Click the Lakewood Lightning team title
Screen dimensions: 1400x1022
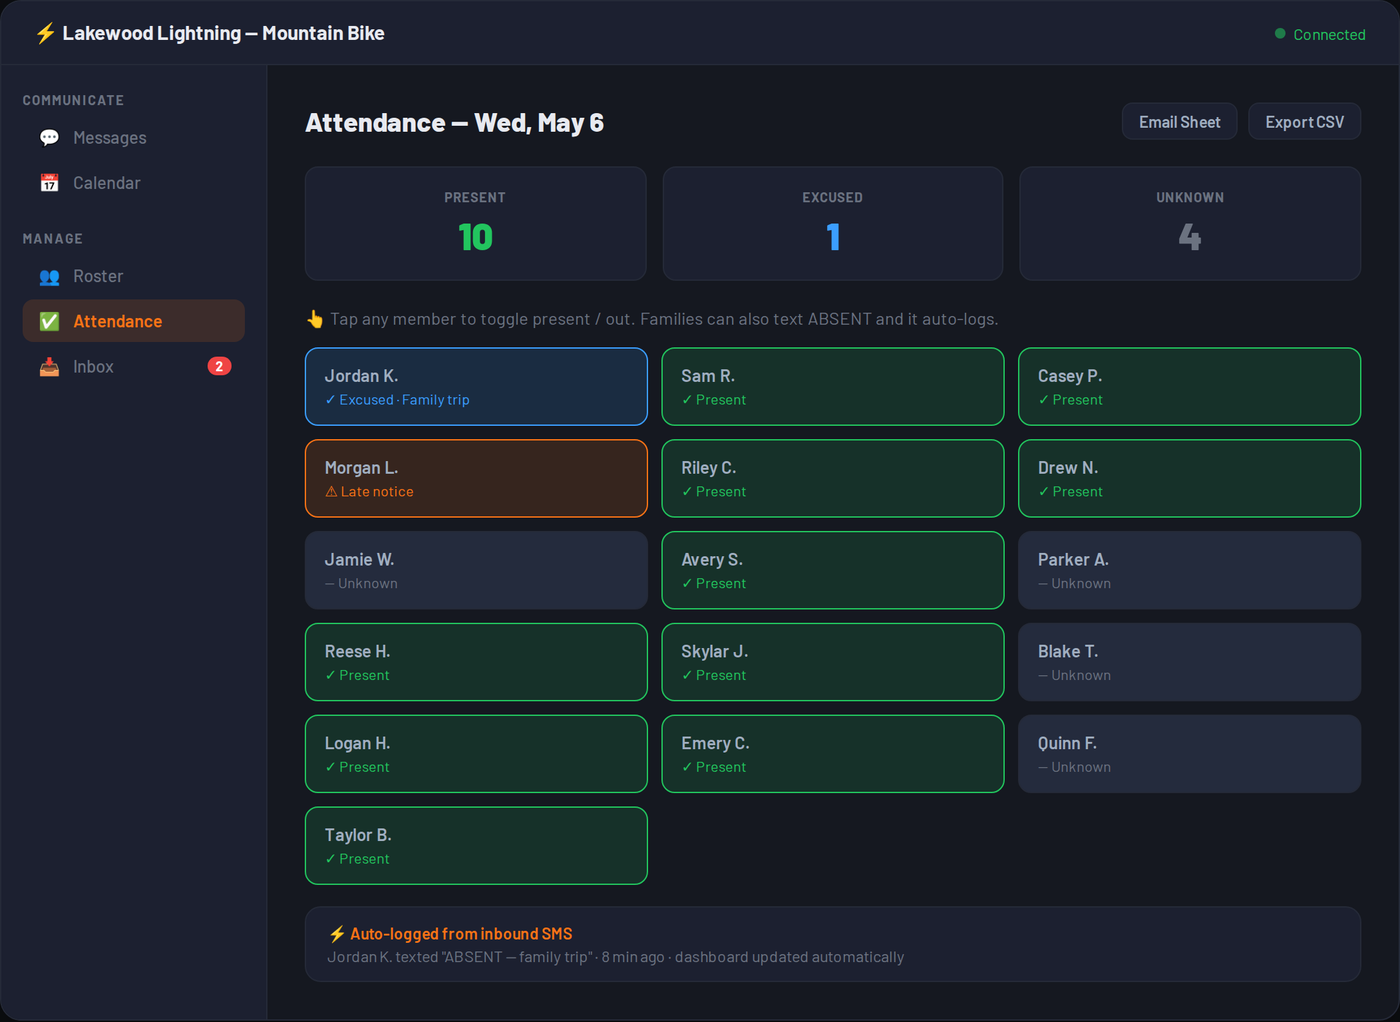coord(223,34)
